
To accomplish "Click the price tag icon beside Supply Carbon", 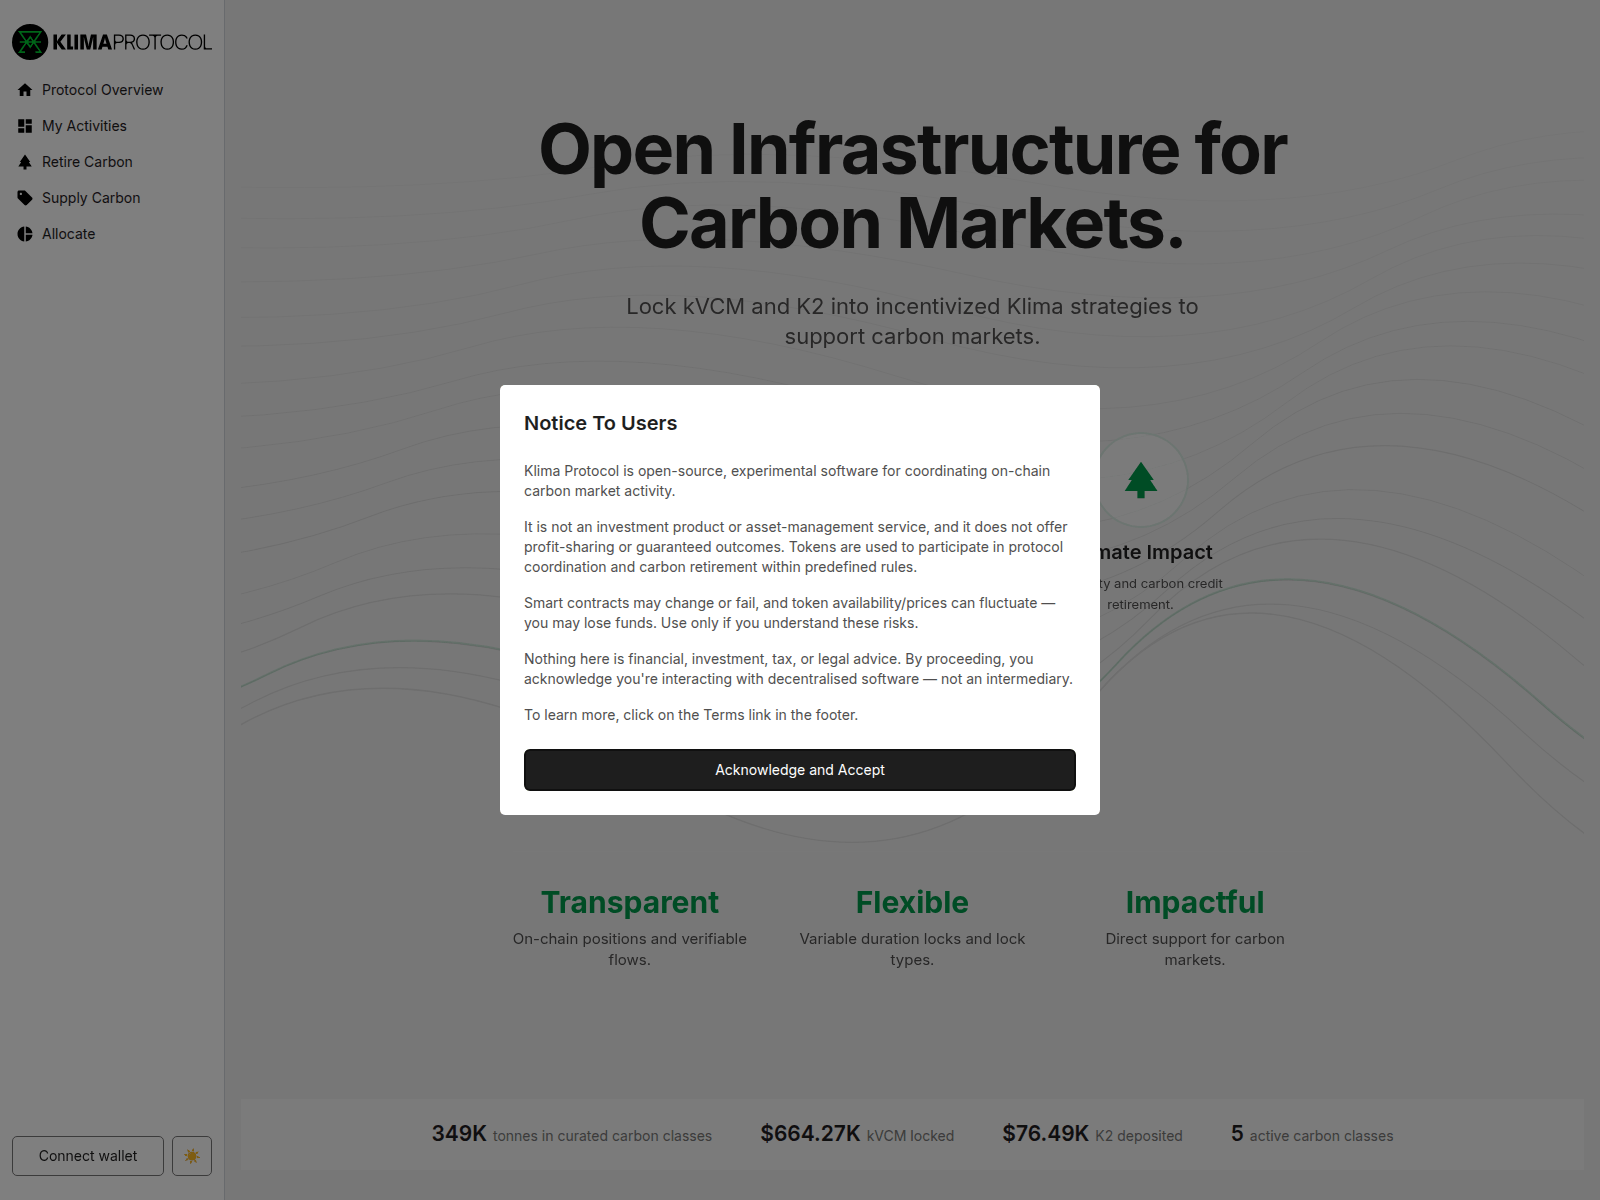I will (24, 198).
